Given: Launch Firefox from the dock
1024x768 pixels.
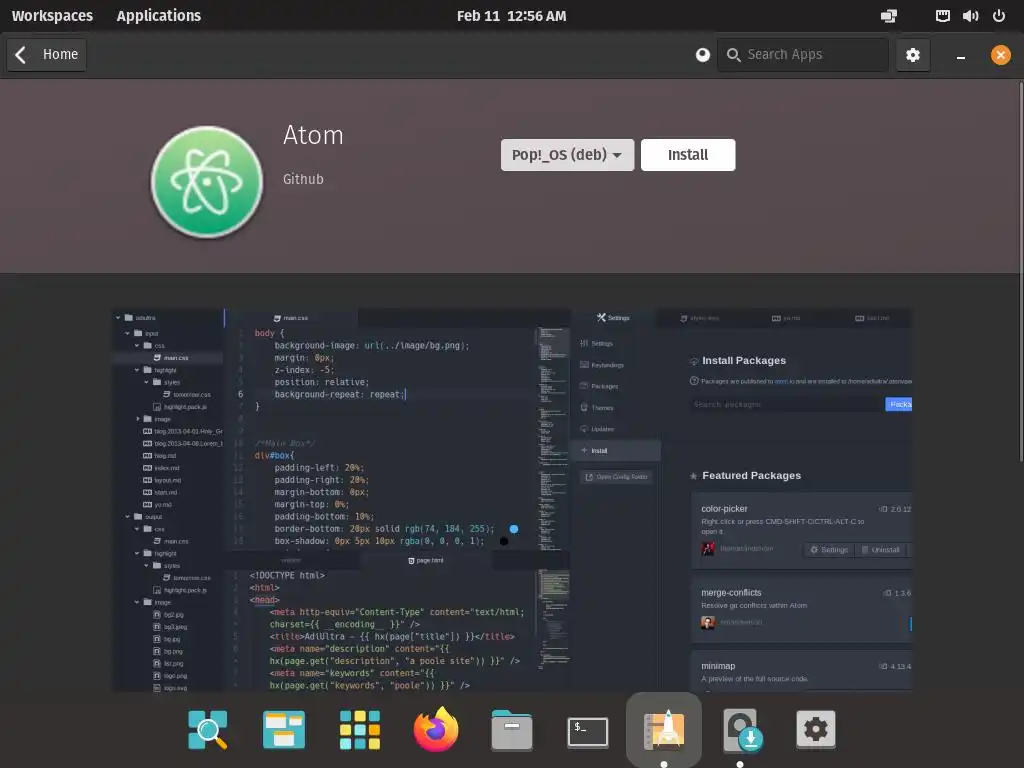Looking at the screenshot, I should click(436, 729).
